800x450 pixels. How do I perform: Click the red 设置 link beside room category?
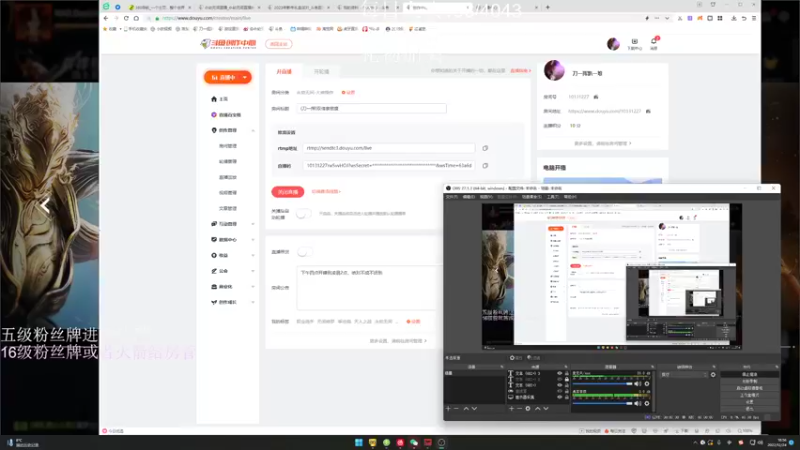coord(348,92)
